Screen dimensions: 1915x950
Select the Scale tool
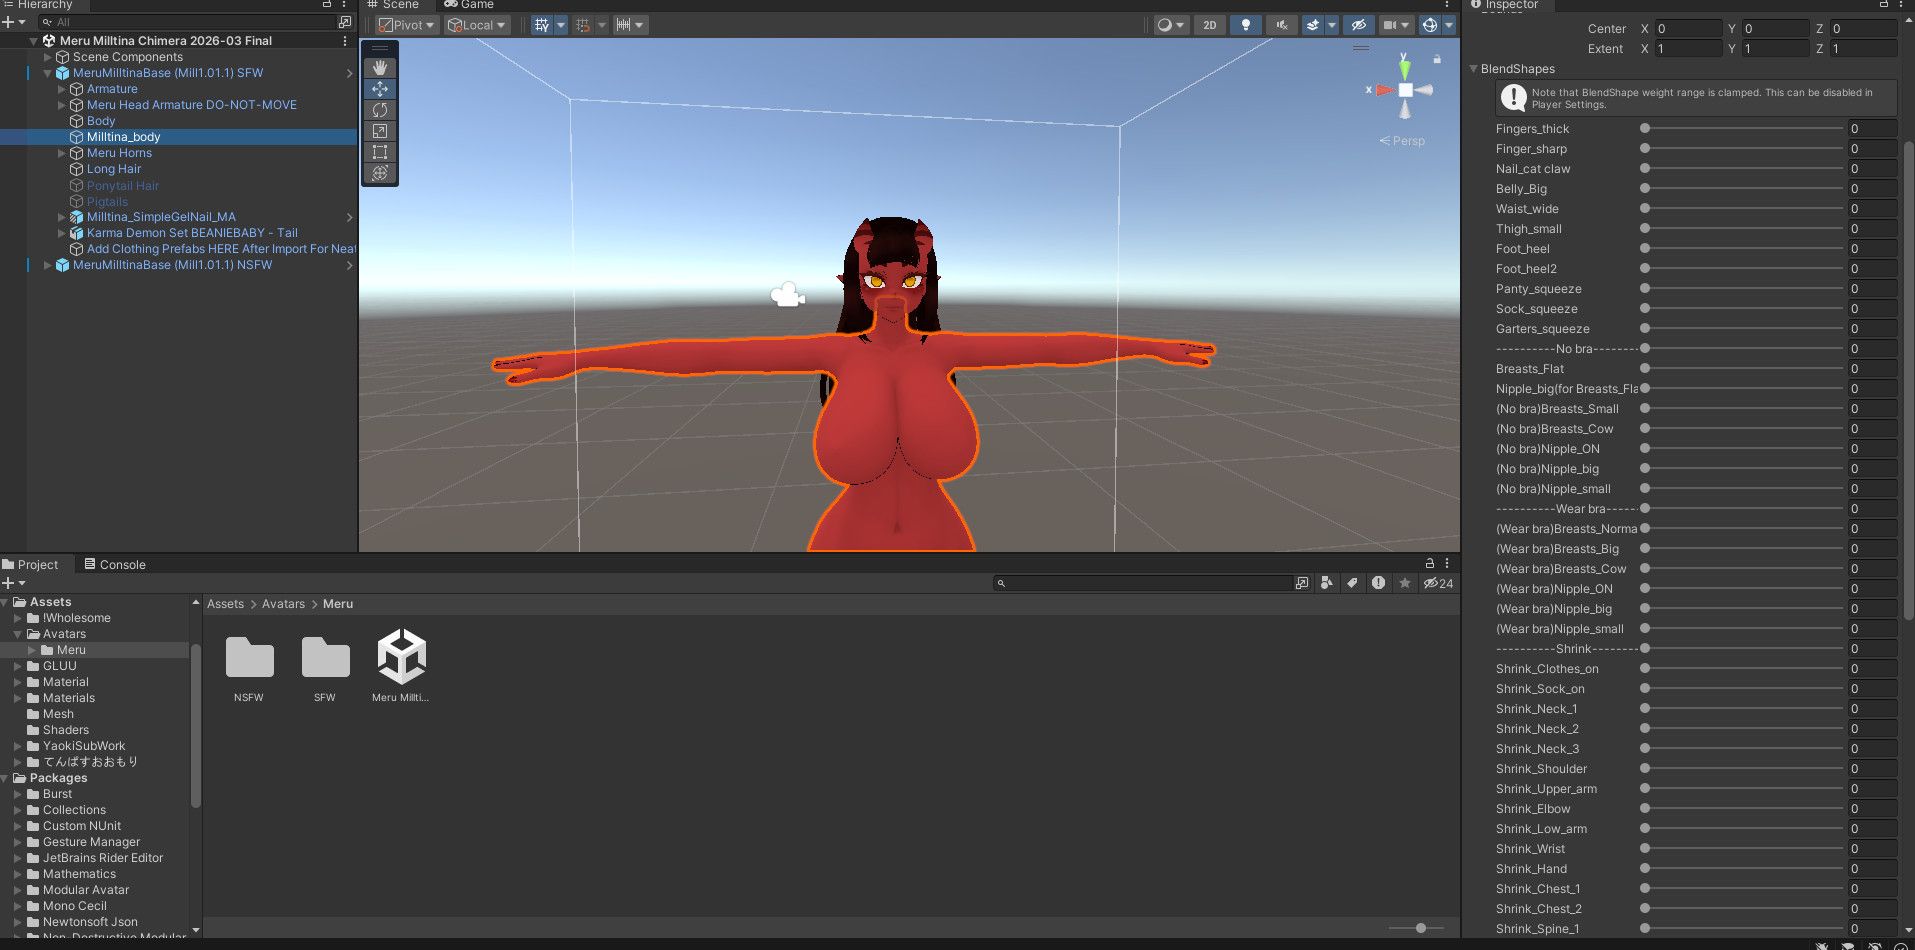(380, 131)
